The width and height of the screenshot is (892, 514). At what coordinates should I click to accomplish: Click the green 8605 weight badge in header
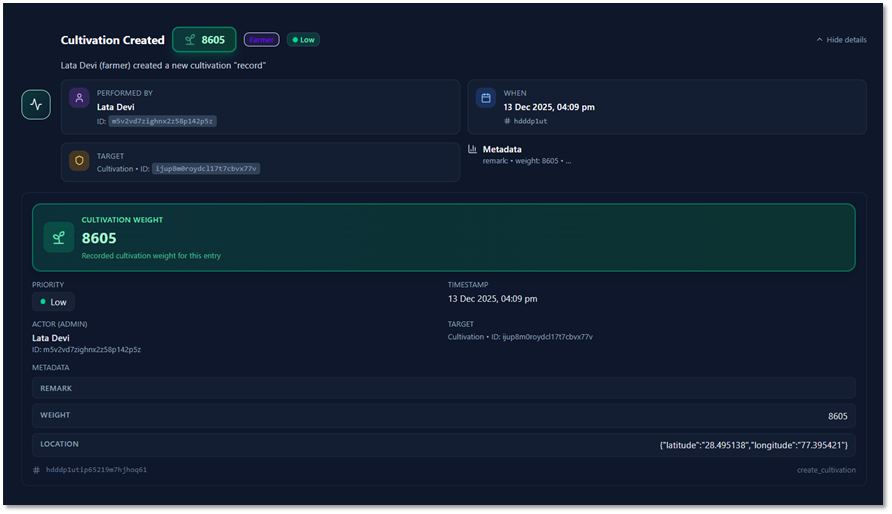point(204,40)
